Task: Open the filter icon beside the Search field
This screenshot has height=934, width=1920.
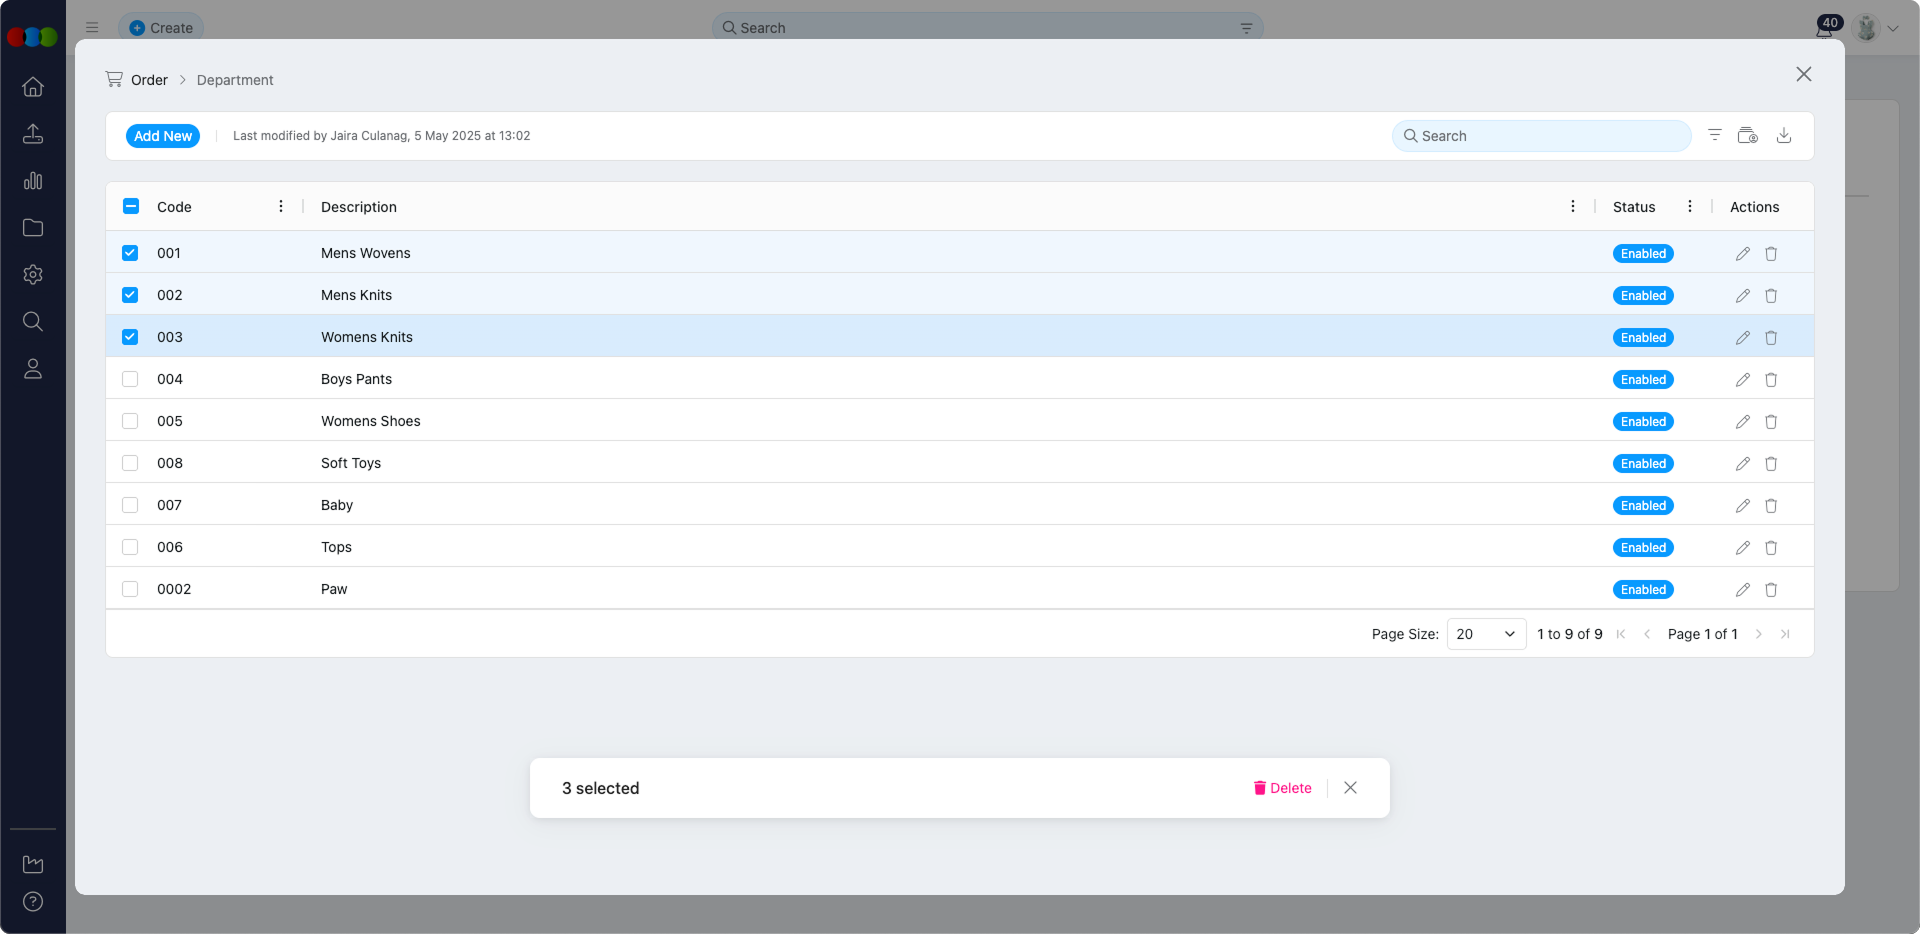Action: 1714,136
